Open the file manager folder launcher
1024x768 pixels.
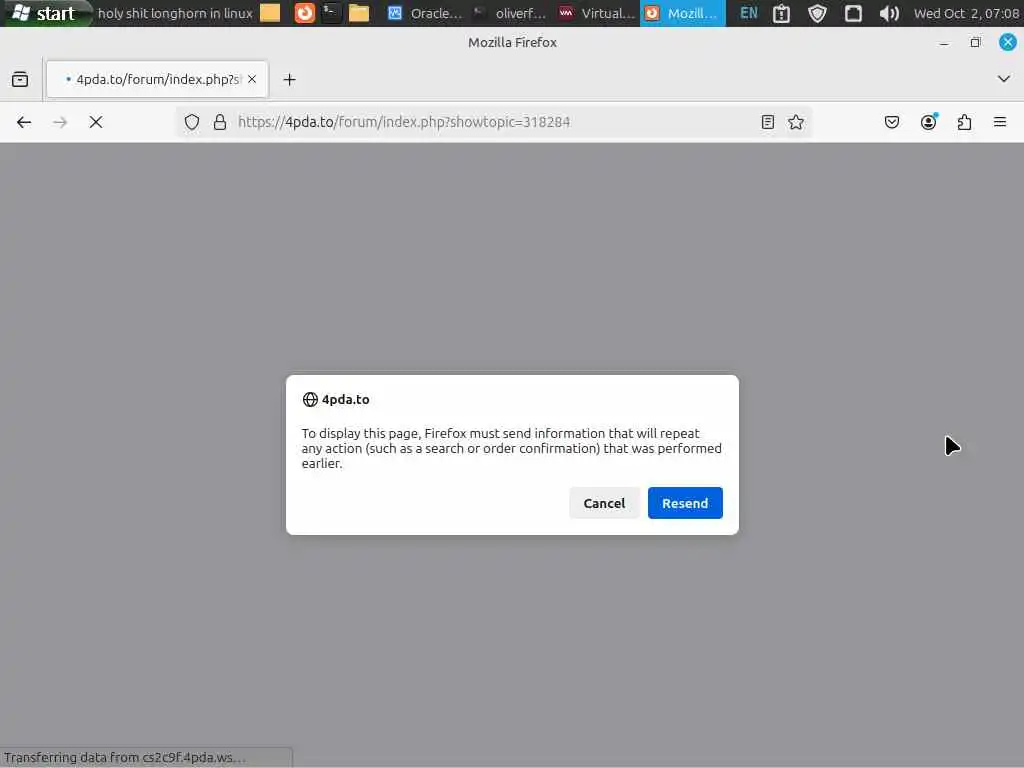click(x=359, y=13)
